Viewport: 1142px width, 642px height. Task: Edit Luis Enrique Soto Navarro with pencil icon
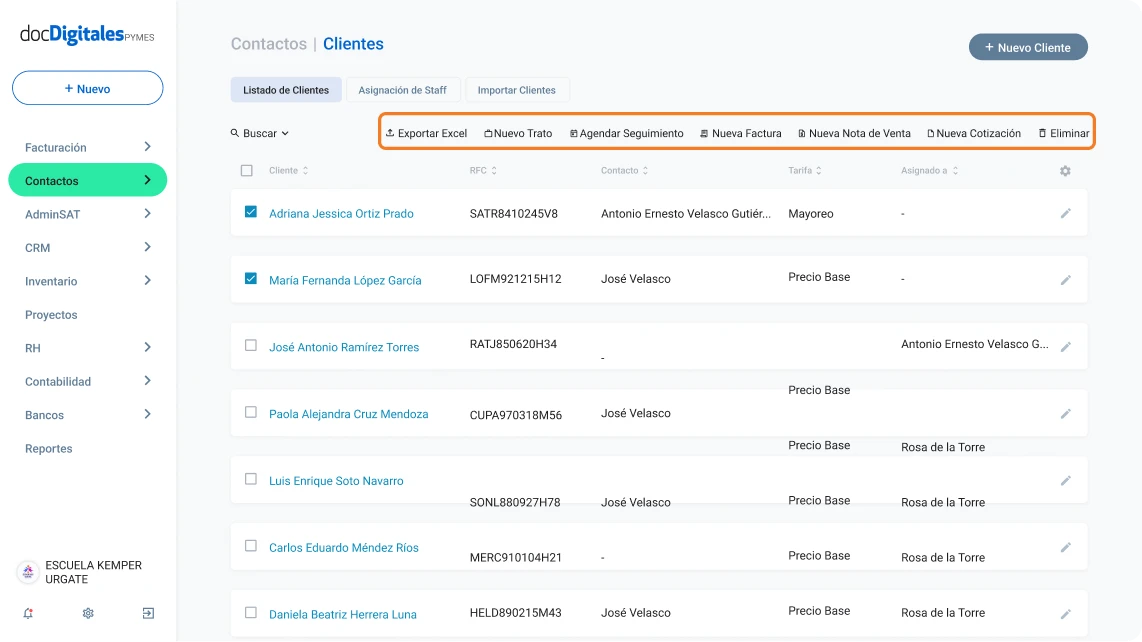tap(1066, 481)
